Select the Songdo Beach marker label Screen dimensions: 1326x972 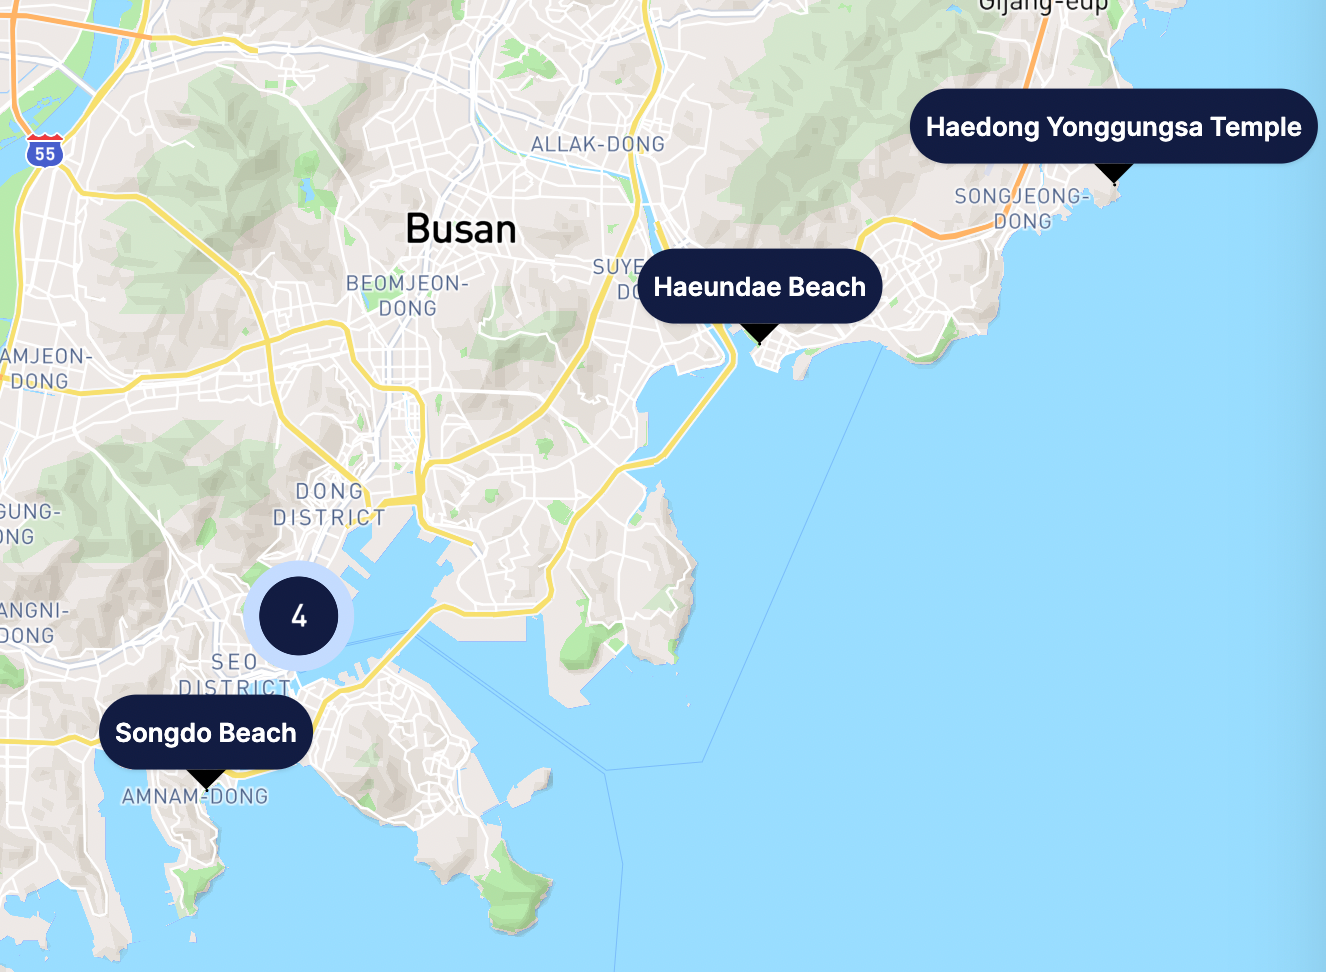(206, 732)
